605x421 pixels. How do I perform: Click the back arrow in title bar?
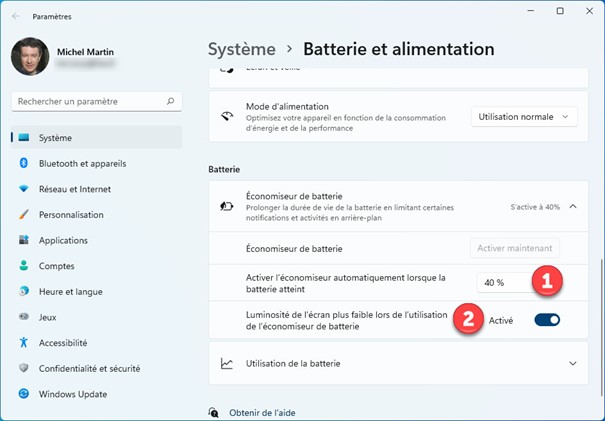point(16,16)
